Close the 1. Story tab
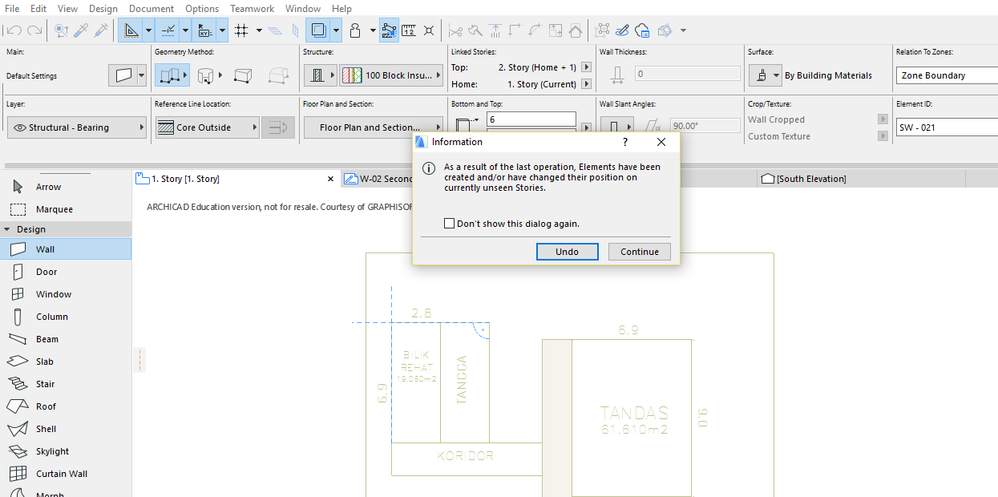This screenshot has width=998, height=497. [x=330, y=179]
